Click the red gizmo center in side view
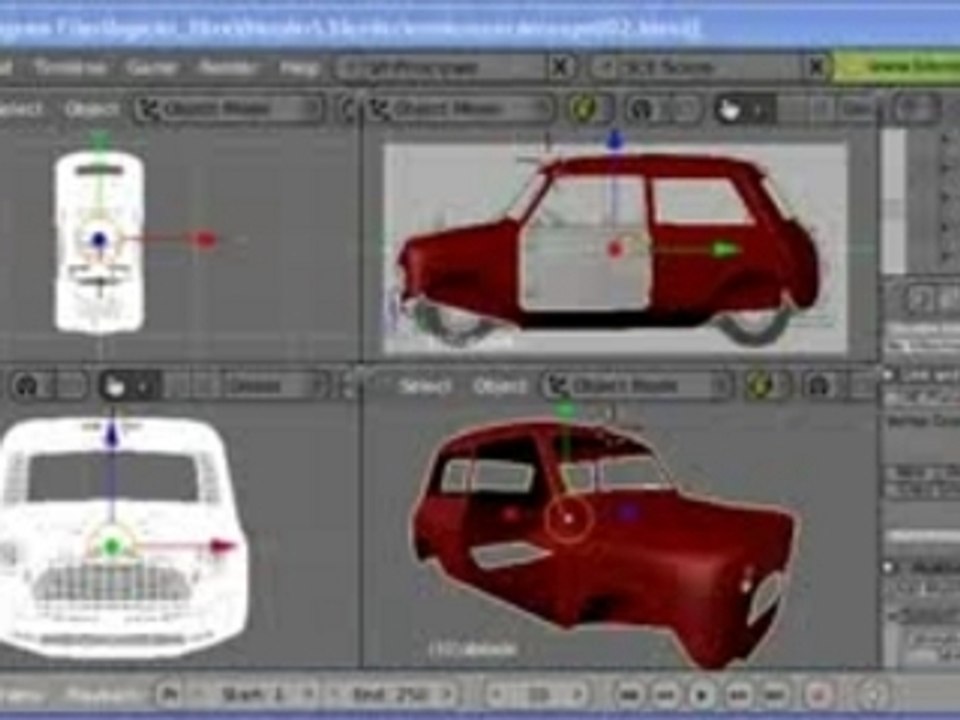Viewport: 960px width, 720px height. 615,249
